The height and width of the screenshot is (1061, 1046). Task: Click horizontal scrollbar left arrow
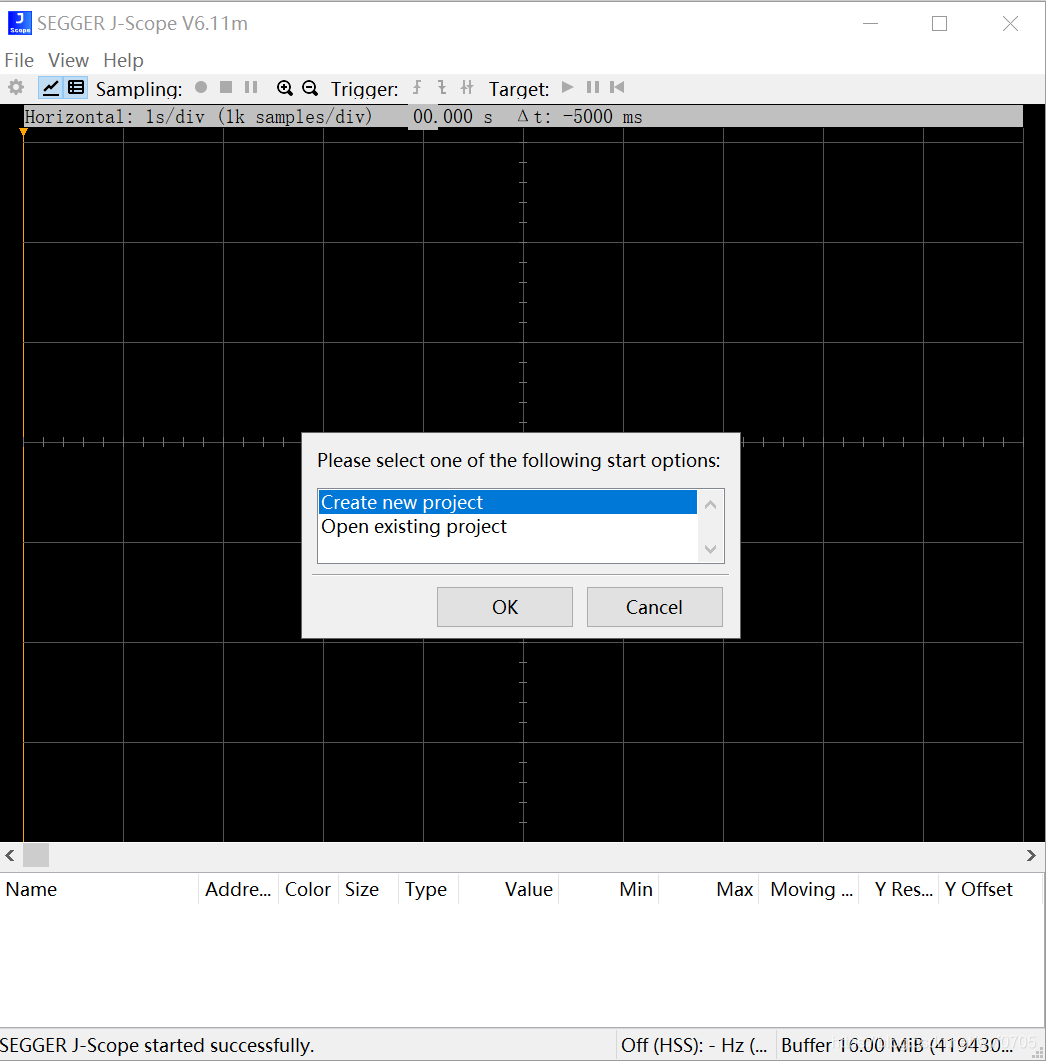pos(9,855)
